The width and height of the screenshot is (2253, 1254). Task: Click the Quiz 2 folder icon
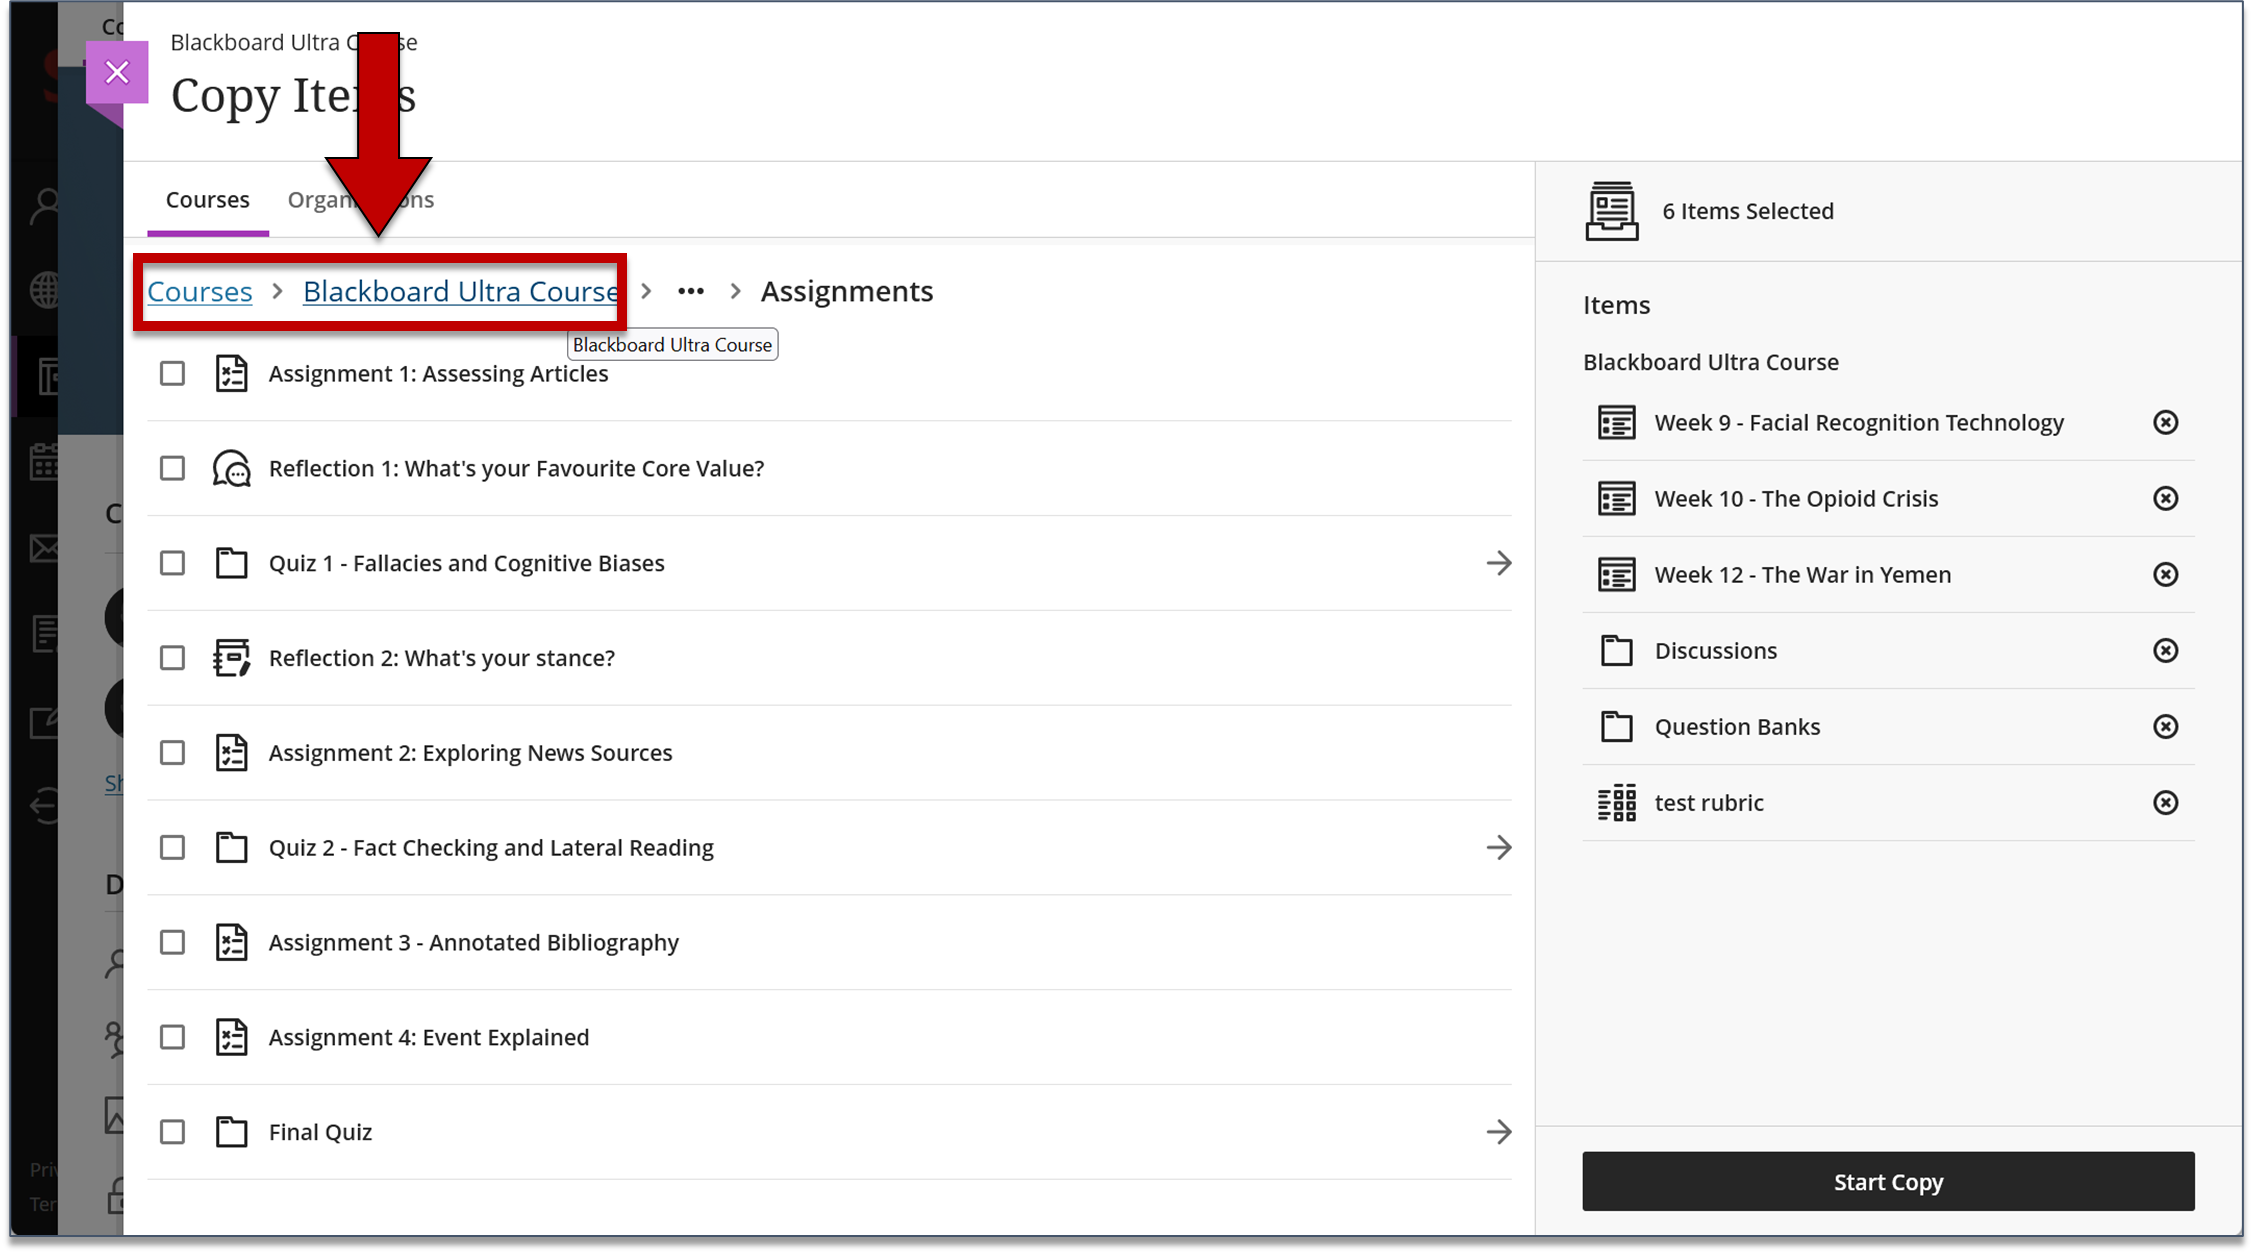pyautogui.click(x=231, y=847)
